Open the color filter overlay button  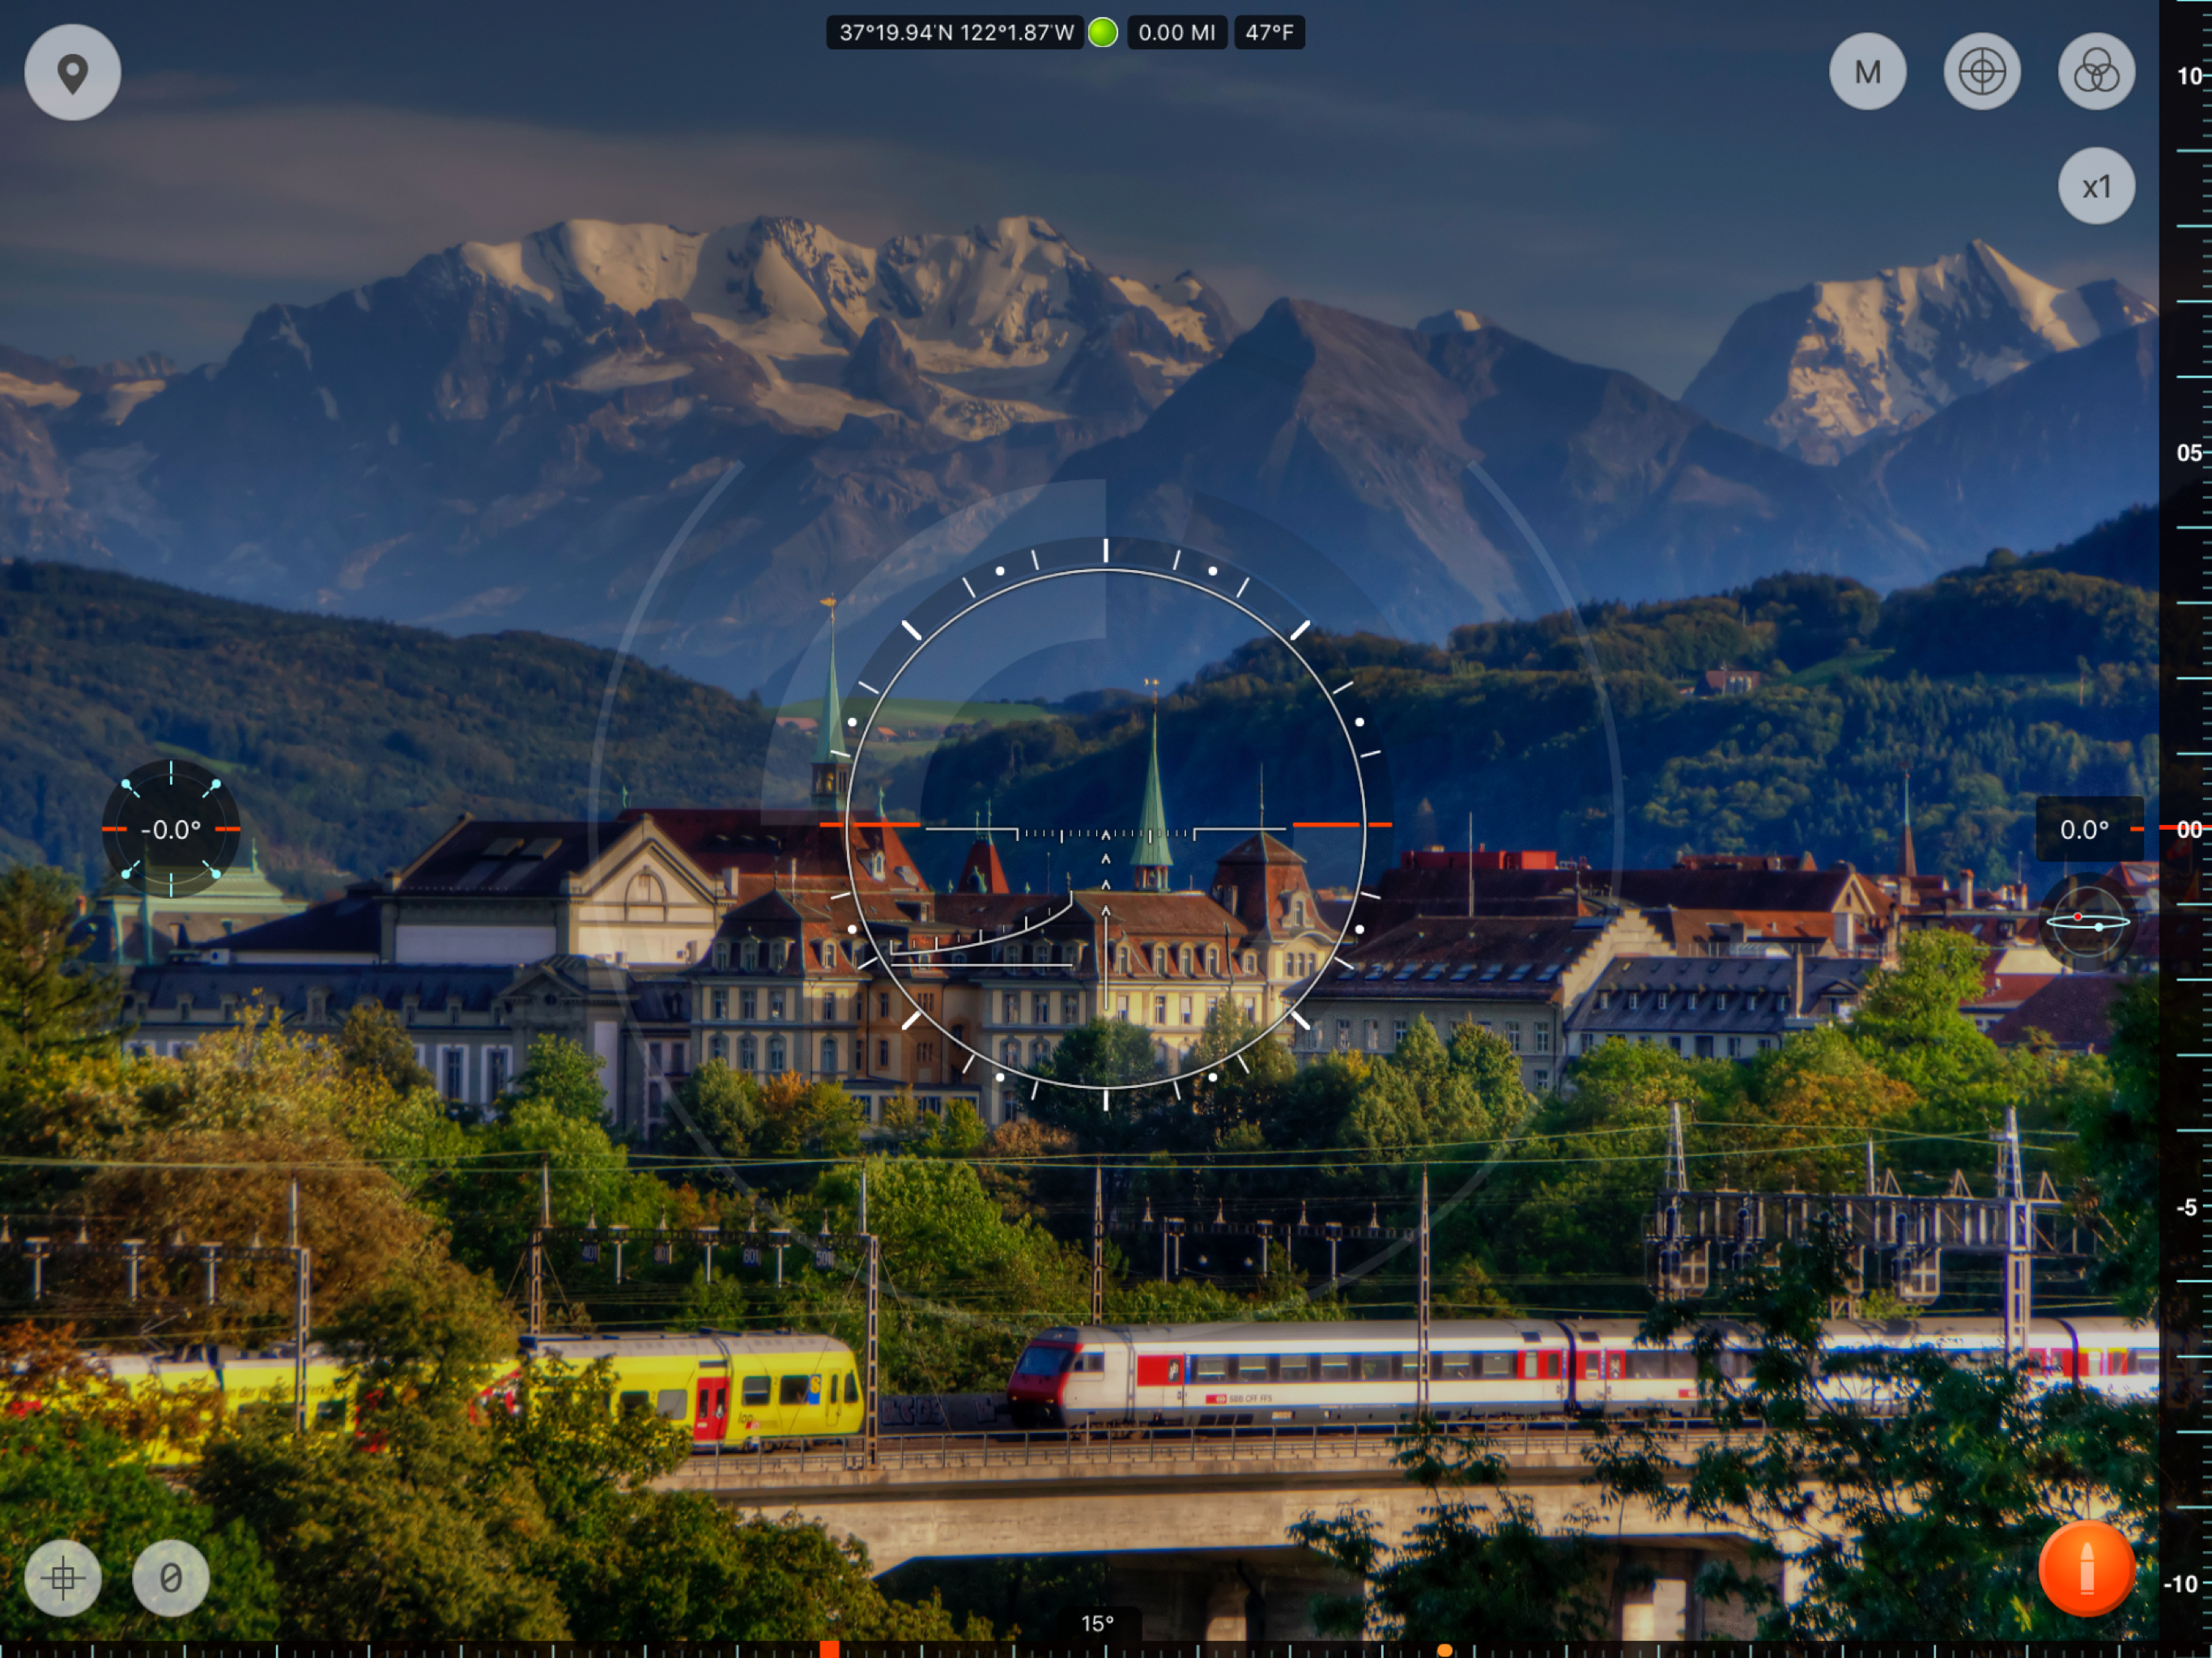(2096, 72)
